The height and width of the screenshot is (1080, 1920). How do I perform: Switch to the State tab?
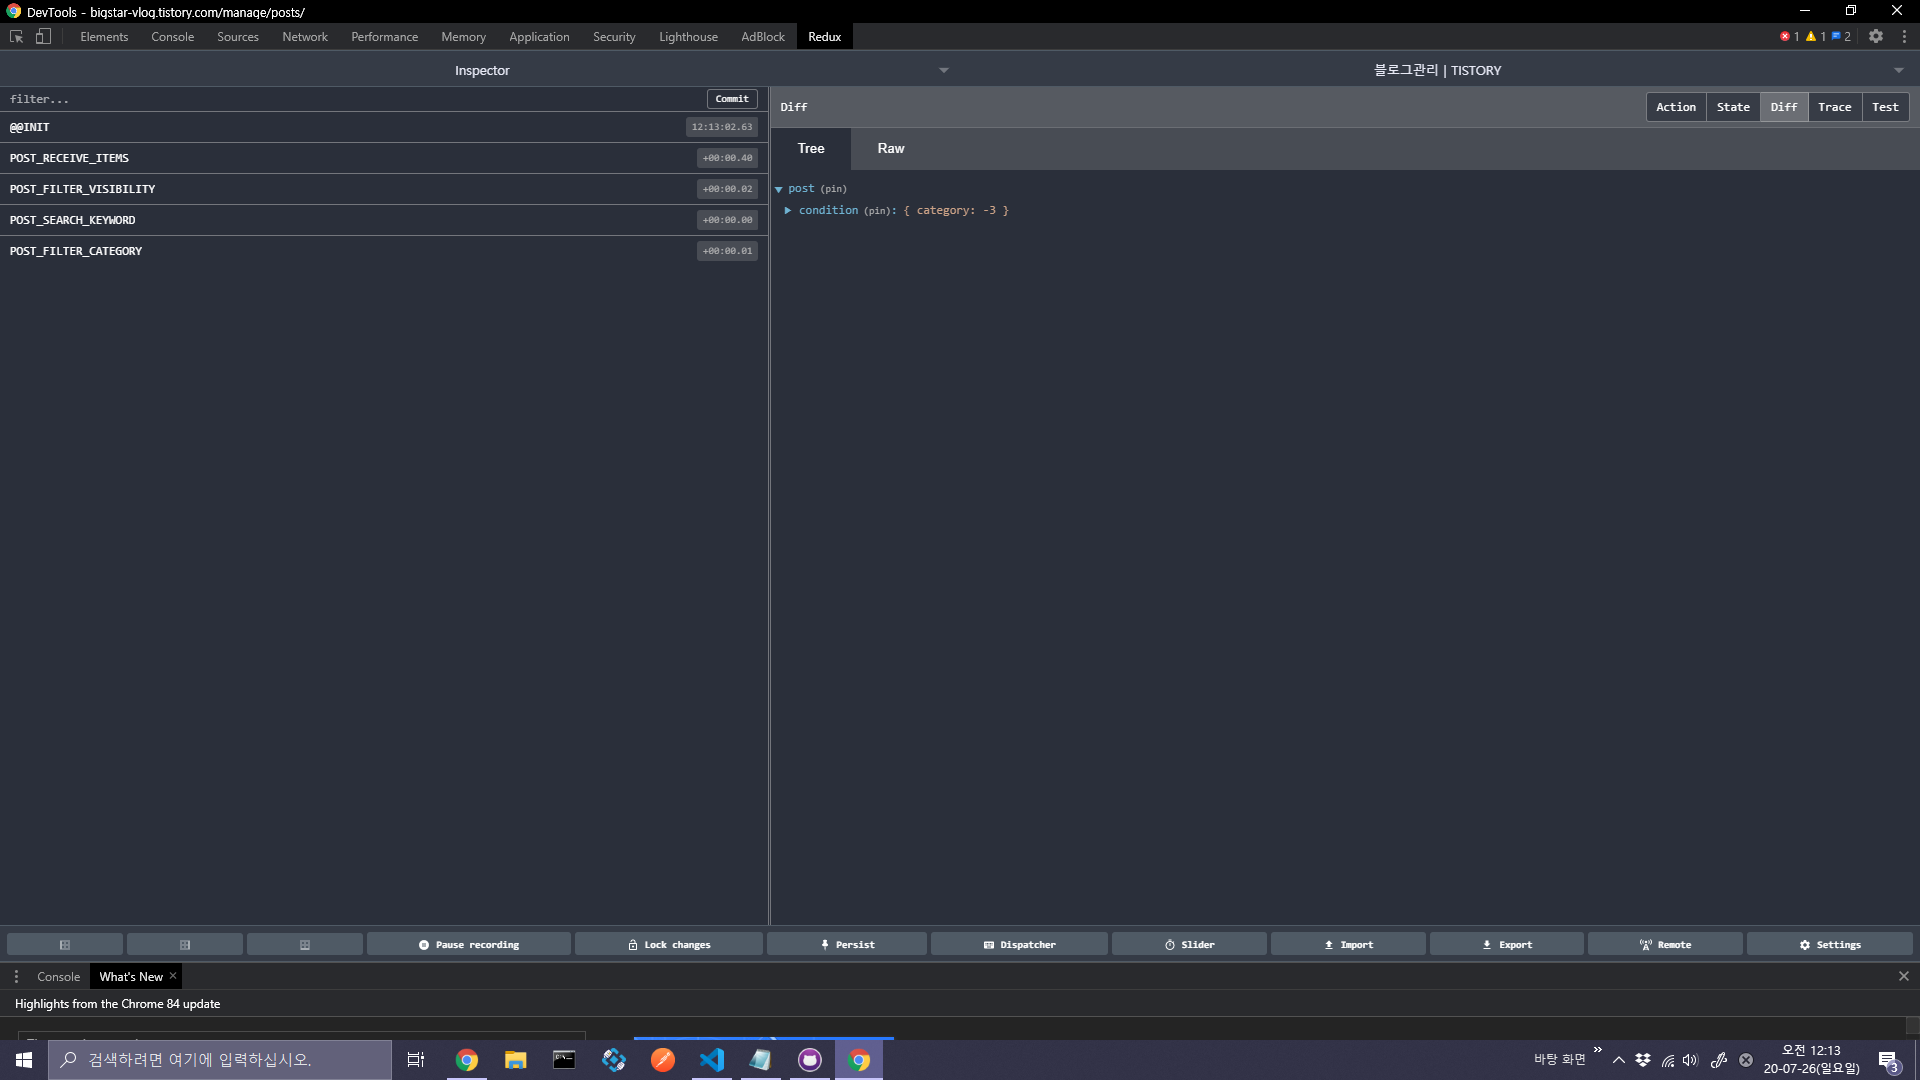pyautogui.click(x=1733, y=107)
